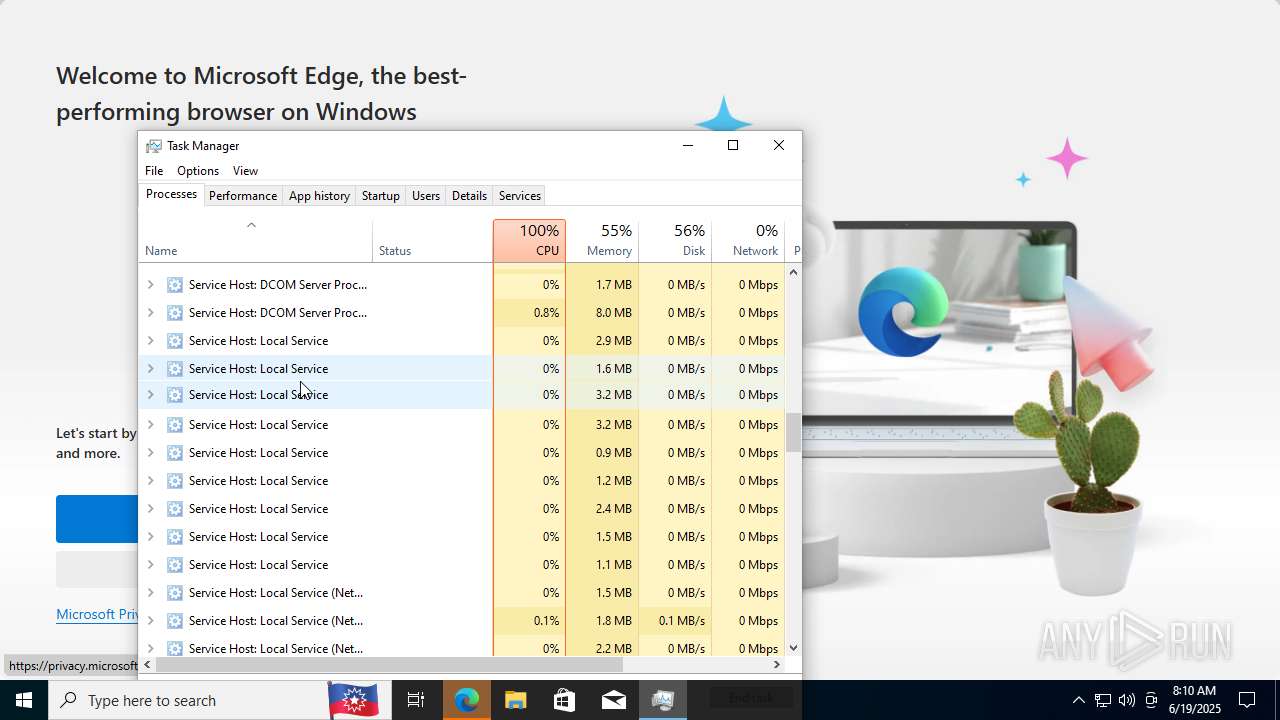Open the Microsoft Privacy link in Edge
The width and height of the screenshot is (1280, 720).
97,614
